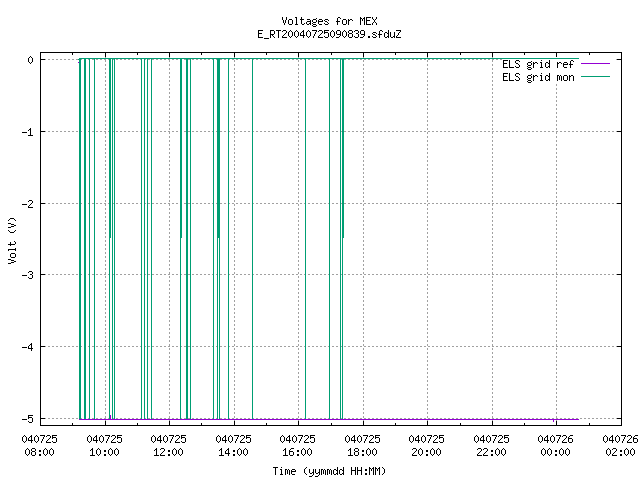
Task: Click the x-axis label 040725 22:00
Action: click(491, 446)
